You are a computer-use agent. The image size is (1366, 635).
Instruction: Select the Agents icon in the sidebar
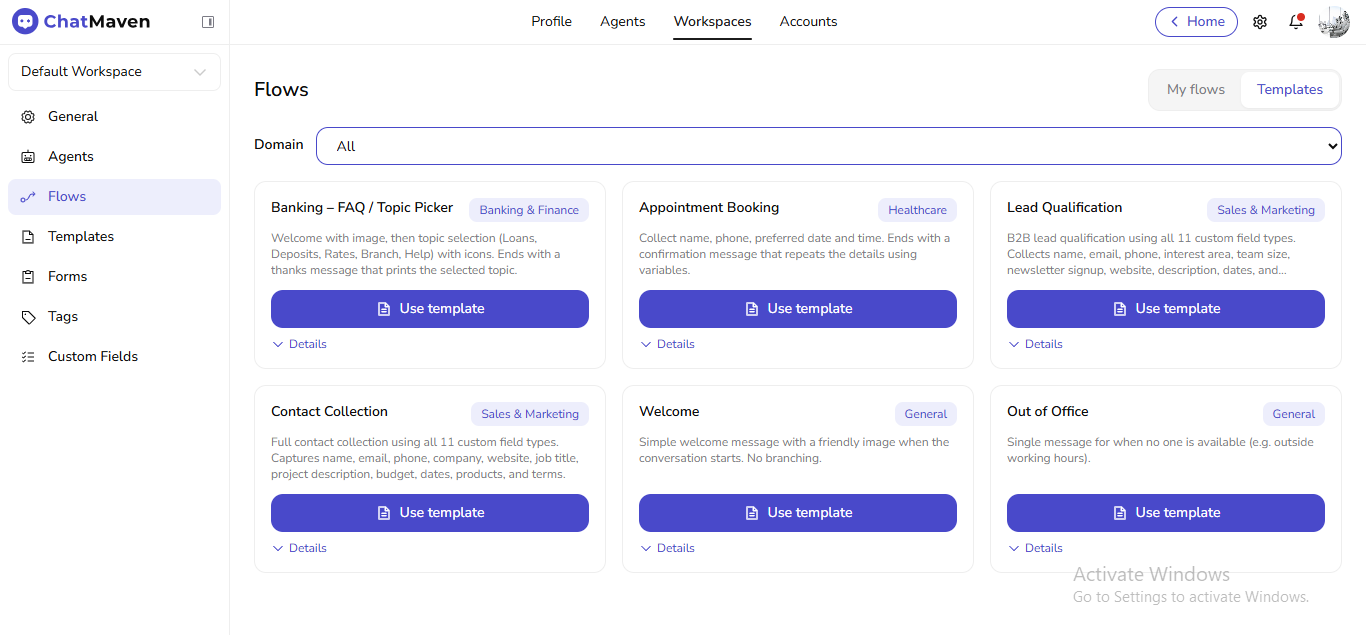pyautogui.click(x=29, y=156)
